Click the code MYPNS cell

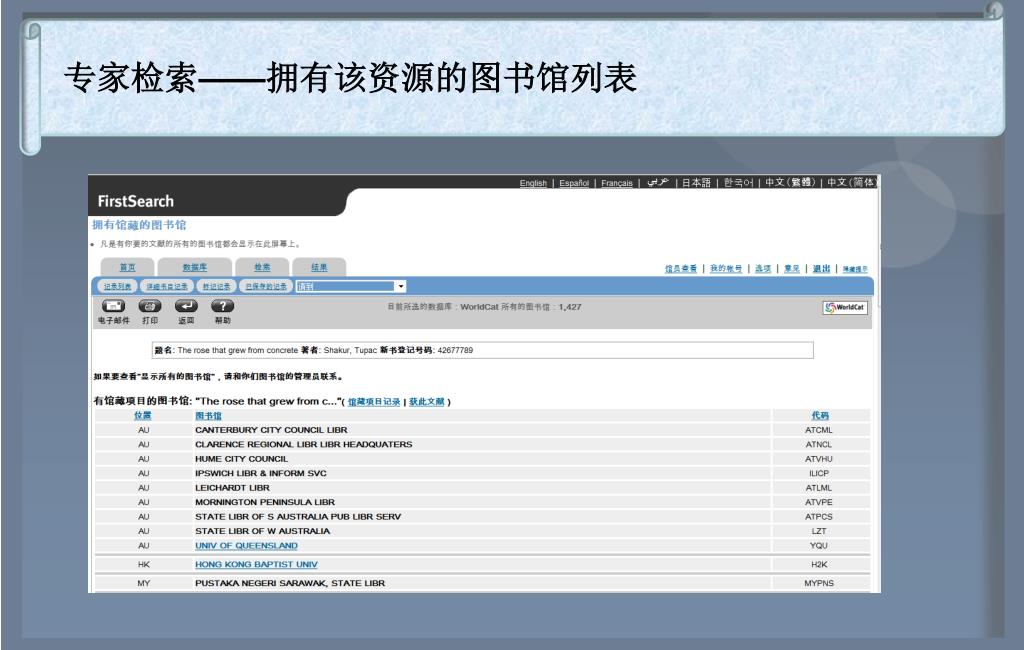[x=819, y=583]
